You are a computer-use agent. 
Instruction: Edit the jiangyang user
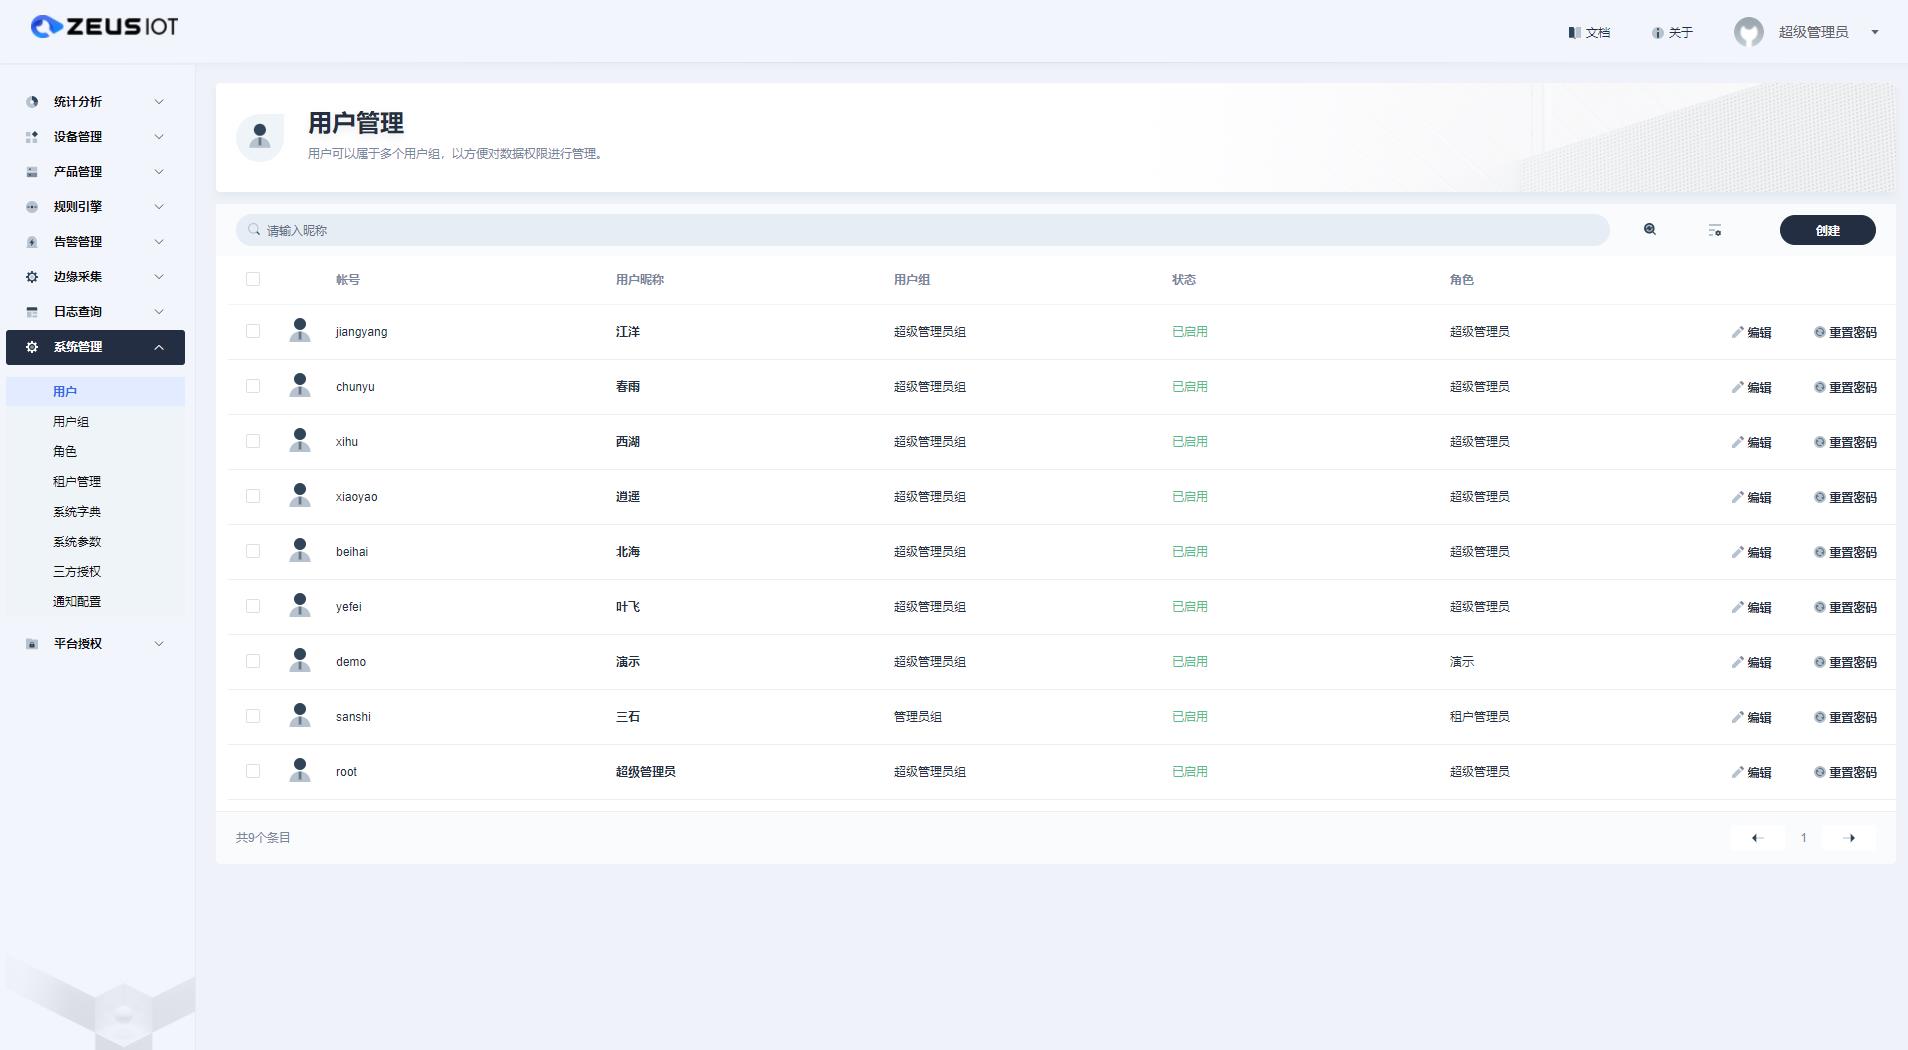pyautogui.click(x=1752, y=333)
